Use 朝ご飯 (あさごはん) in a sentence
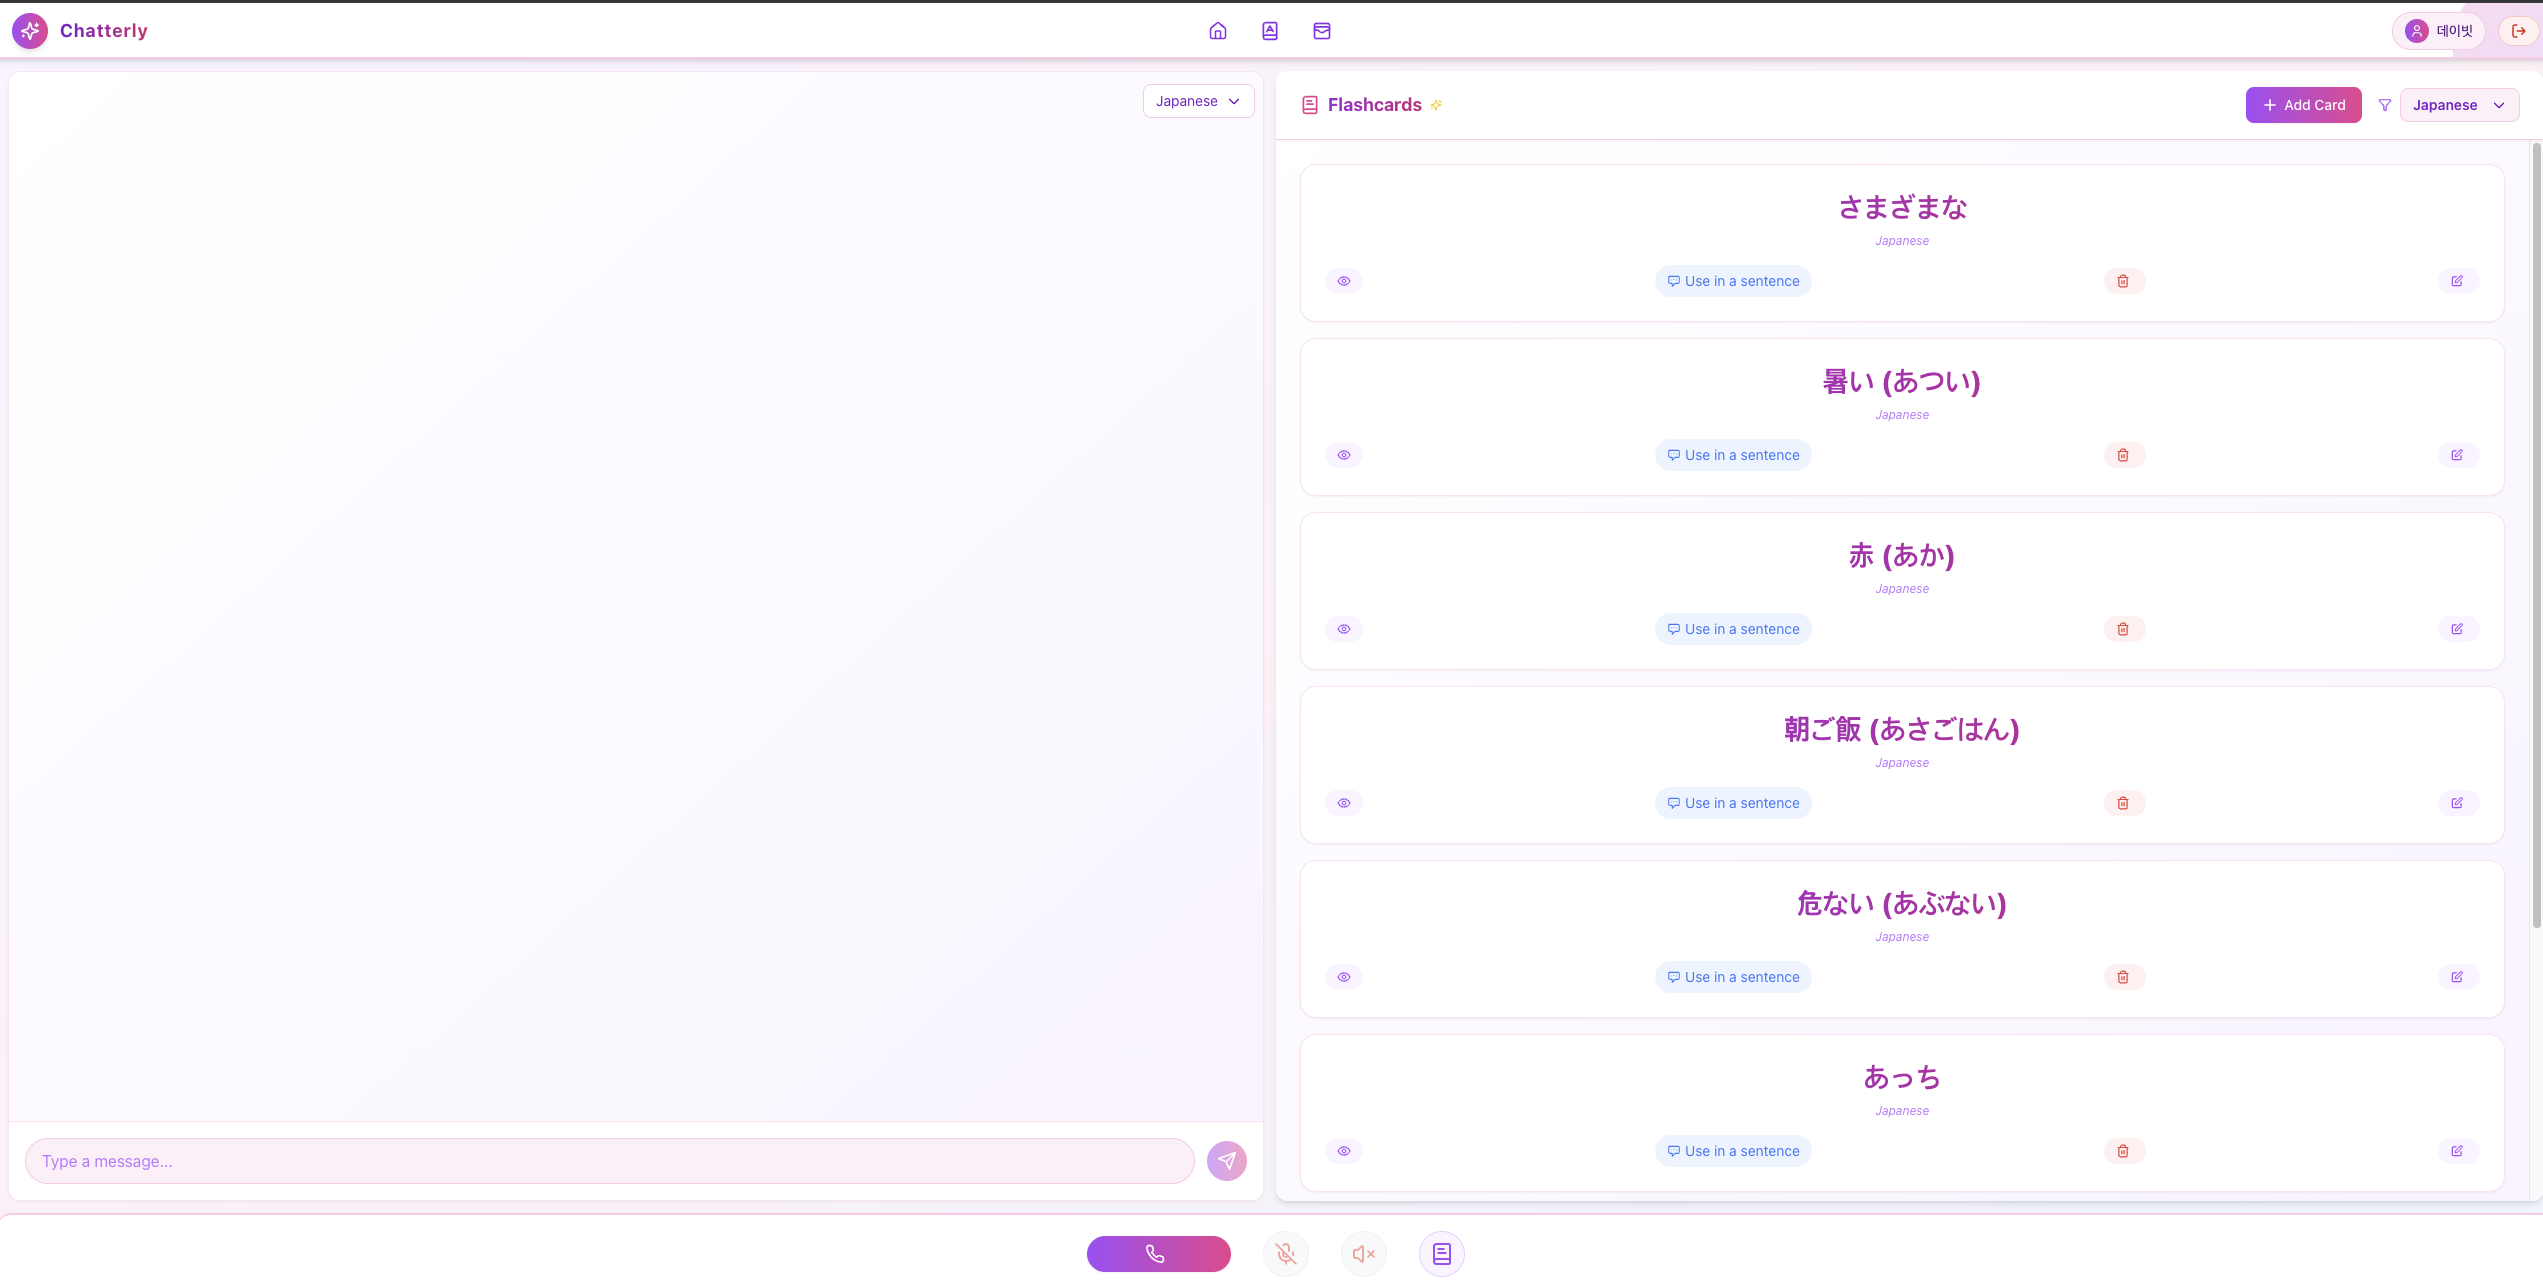The height and width of the screenshot is (1284, 2543). tap(1732, 803)
